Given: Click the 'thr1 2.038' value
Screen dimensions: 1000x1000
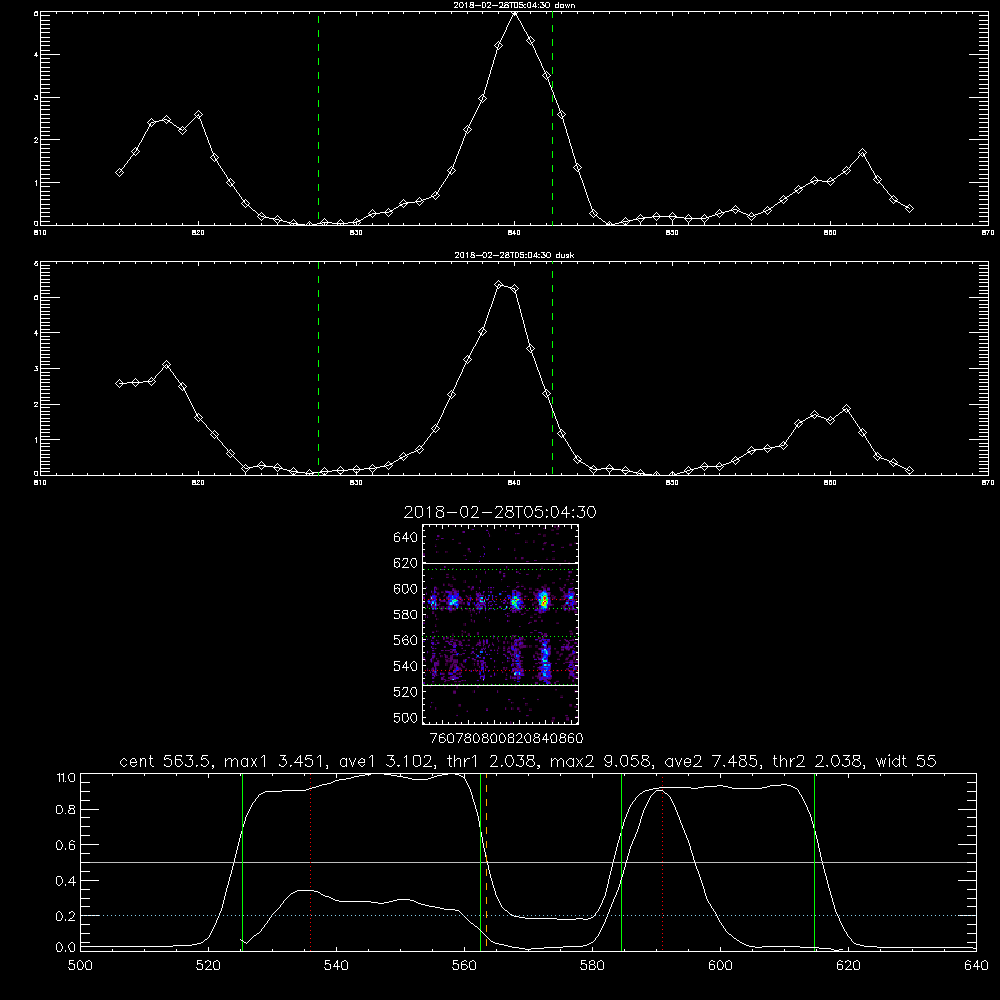Looking at the screenshot, I should point(491,761).
